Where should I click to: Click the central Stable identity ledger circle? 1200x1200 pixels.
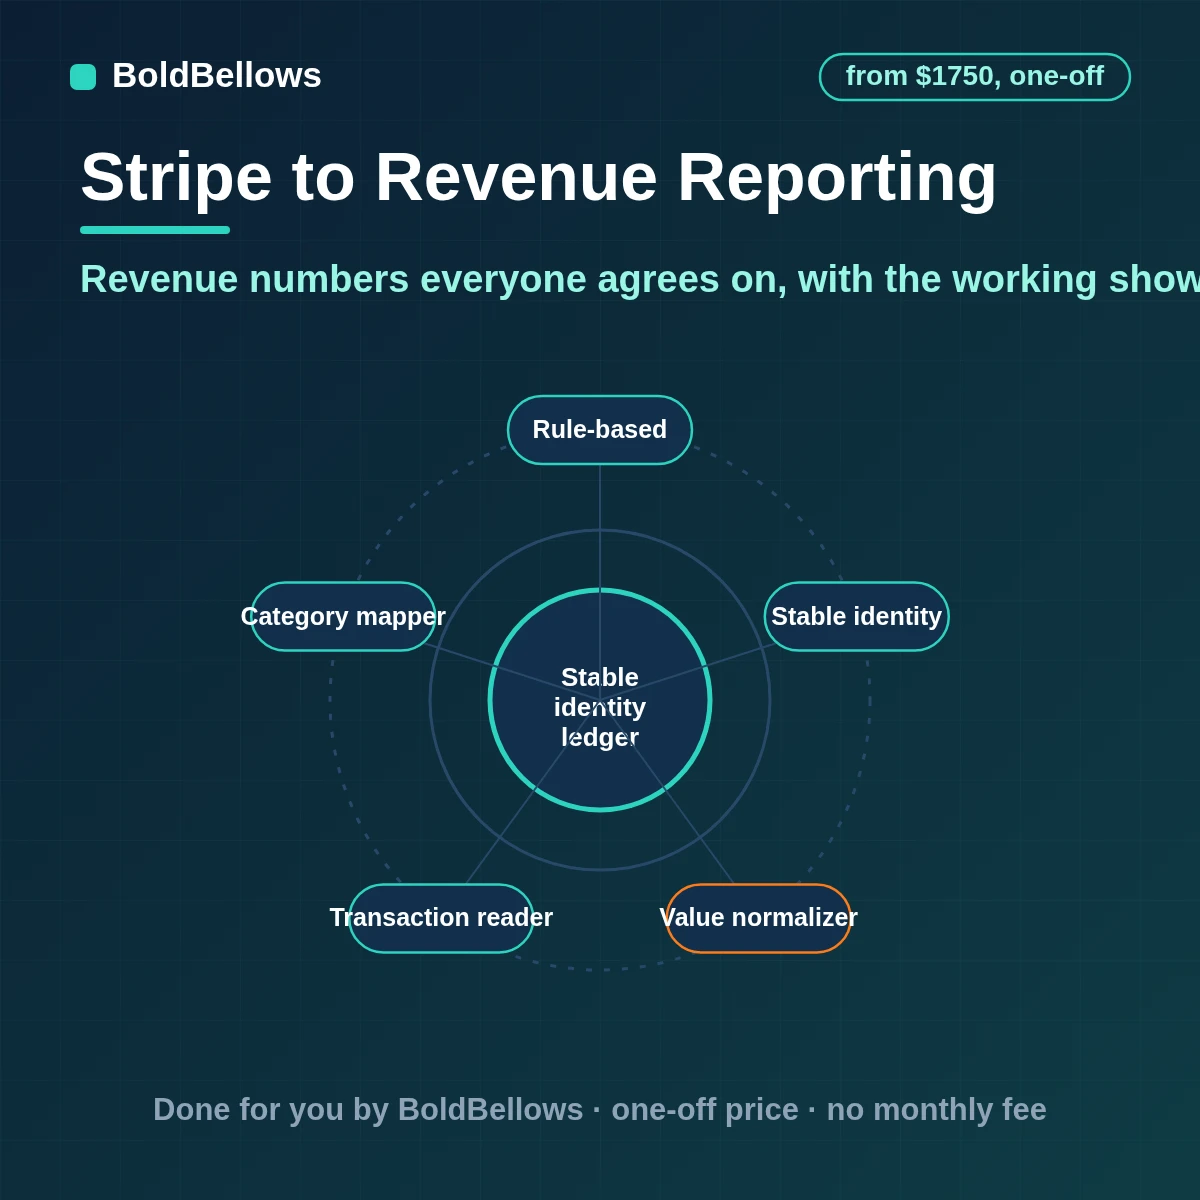[600, 700]
